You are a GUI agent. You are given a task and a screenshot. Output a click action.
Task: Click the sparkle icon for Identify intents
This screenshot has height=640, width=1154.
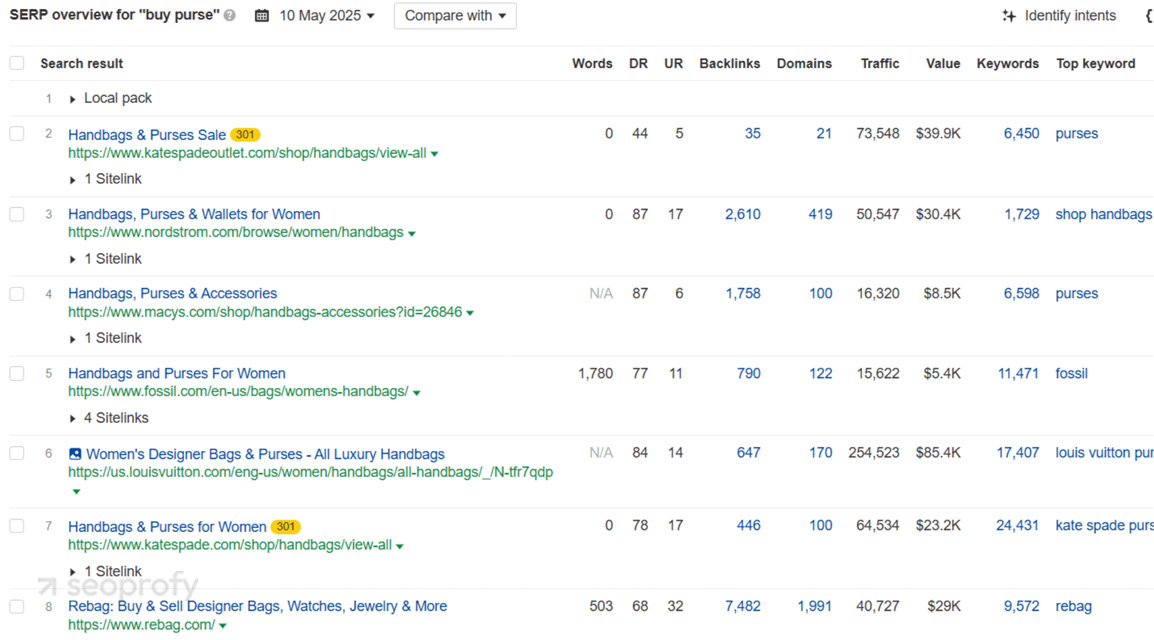tap(1009, 15)
